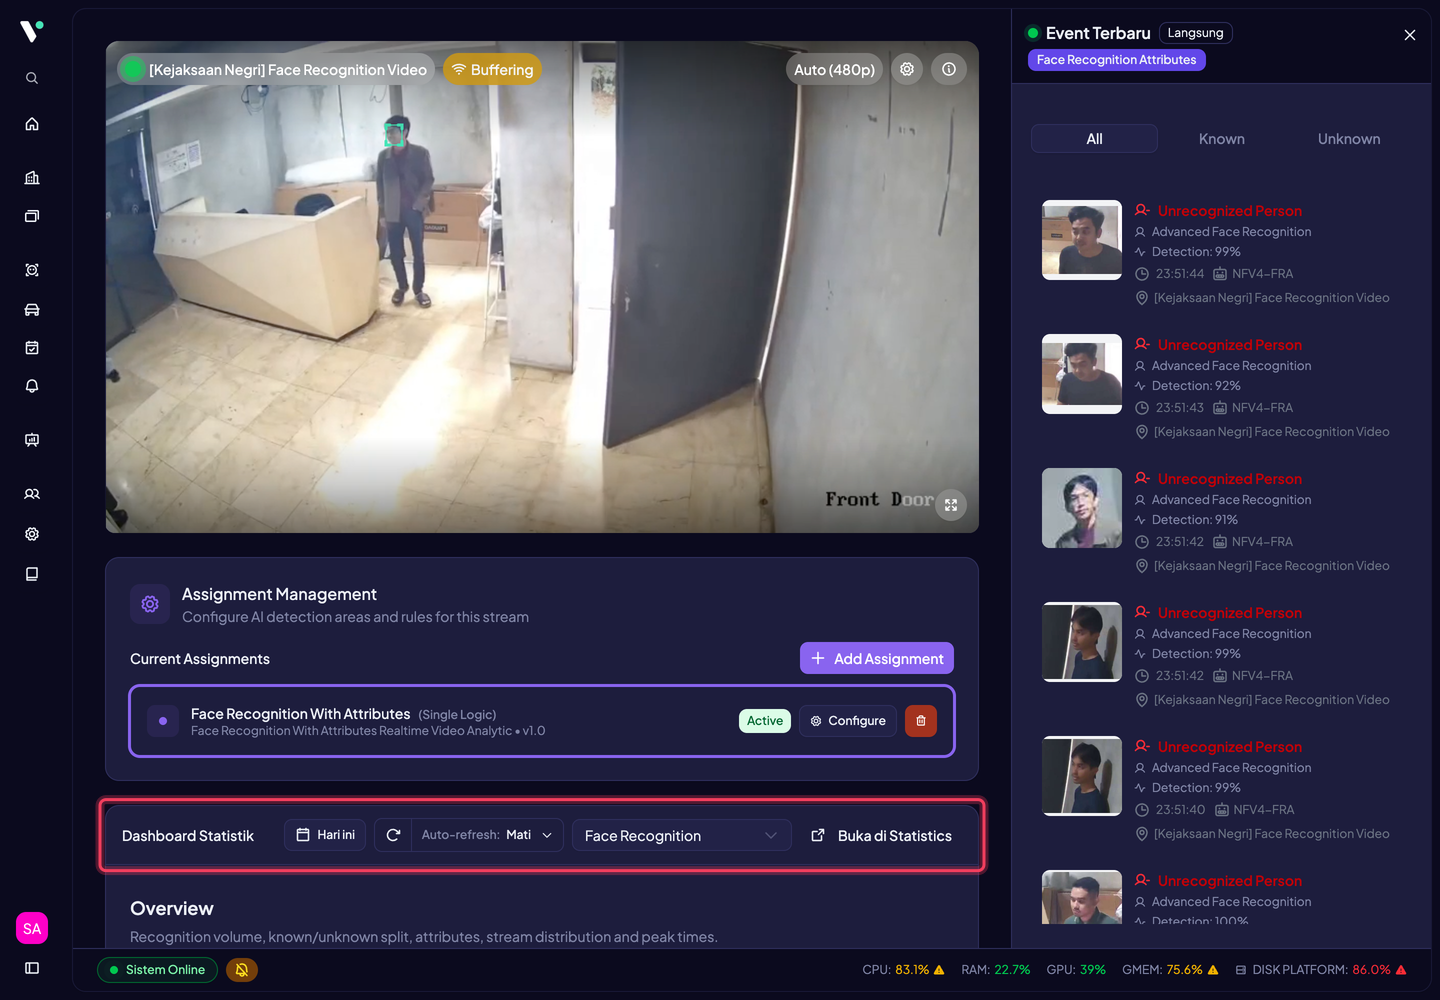This screenshot has height=1000, width=1440.
Task: Click the Add Assignment button
Action: 877,658
